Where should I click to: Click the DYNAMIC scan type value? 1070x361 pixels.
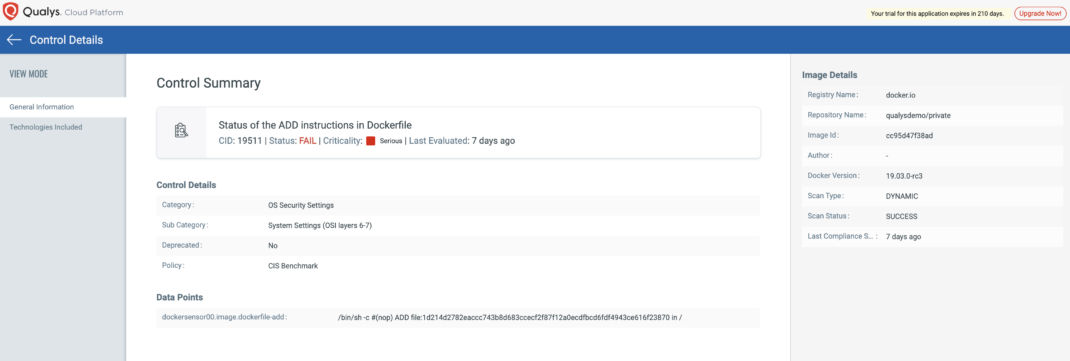pyautogui.click(x=901, y=196)
